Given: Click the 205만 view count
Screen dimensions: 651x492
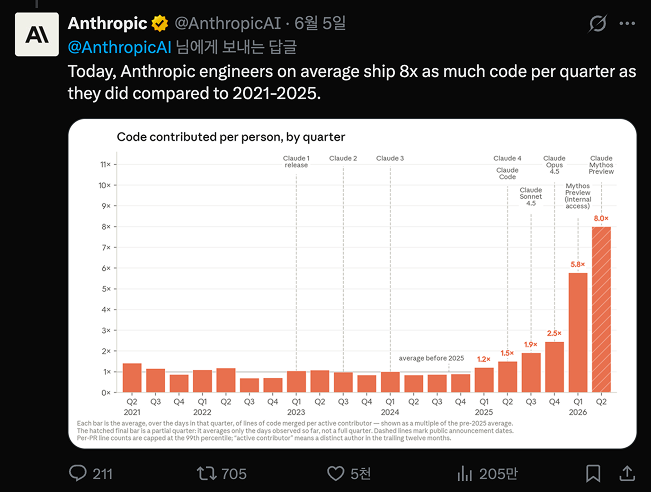Looking at the screenshot, I should pyautogui.click(x=498, y=474).
